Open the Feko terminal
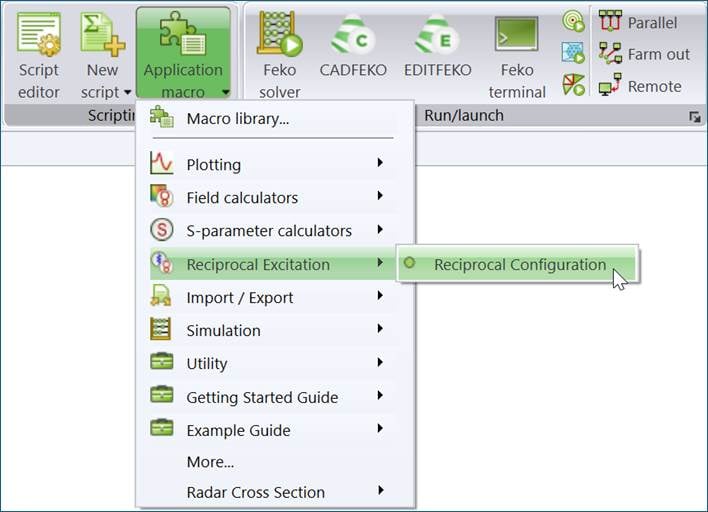This screenshot has width=708, height=512. 517,56
